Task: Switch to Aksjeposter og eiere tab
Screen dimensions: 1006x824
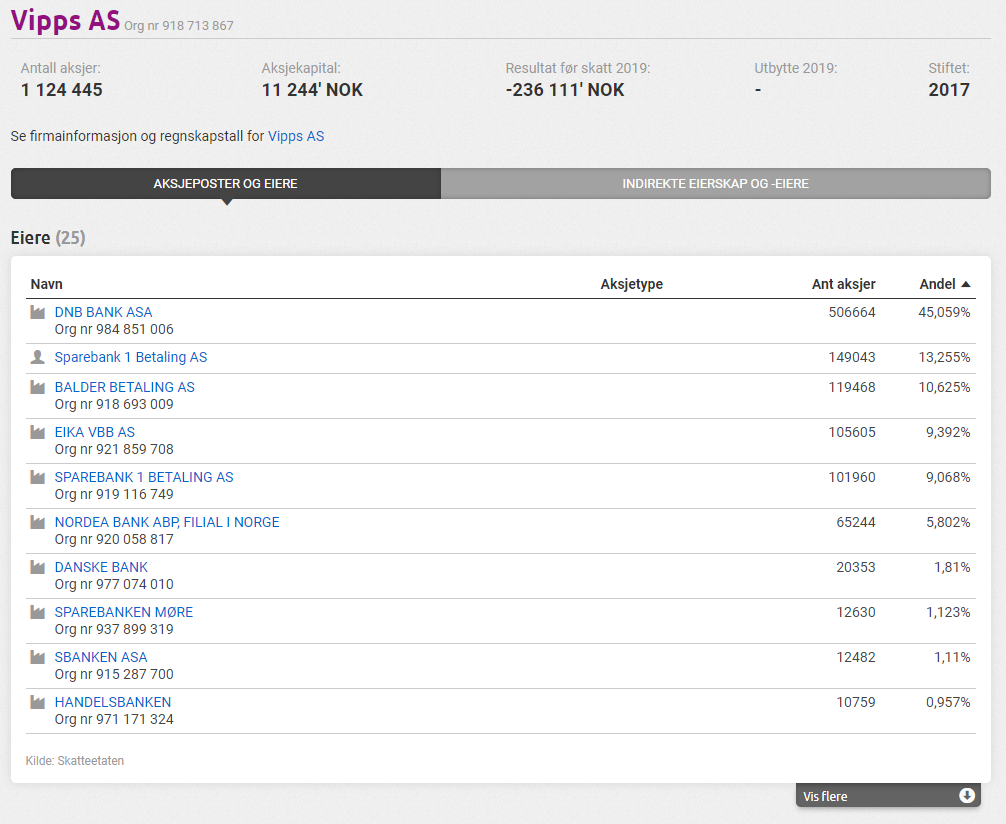Action: pyautogui.click(x=226, y=184)
